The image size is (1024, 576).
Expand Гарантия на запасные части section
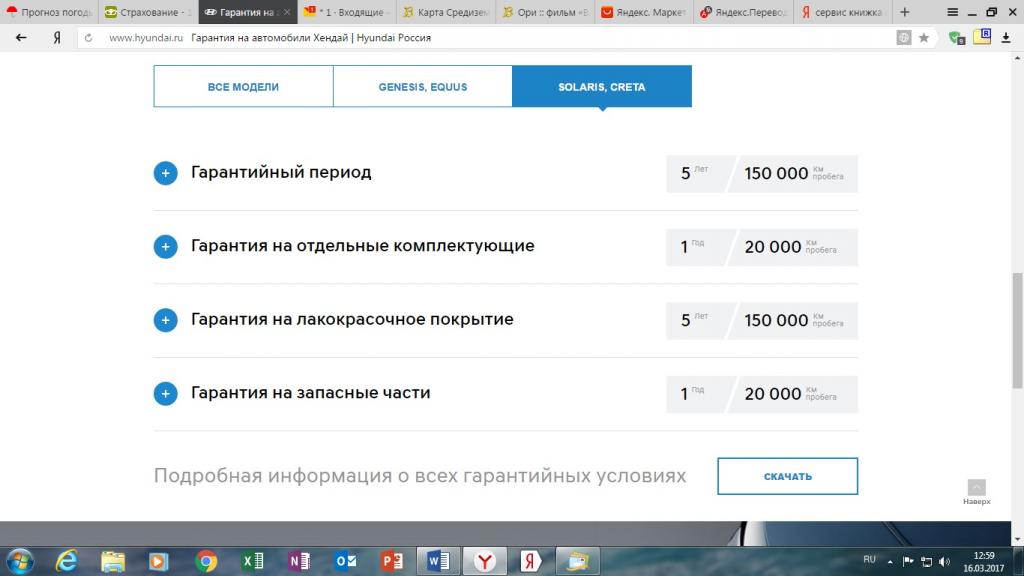(165, 394)
